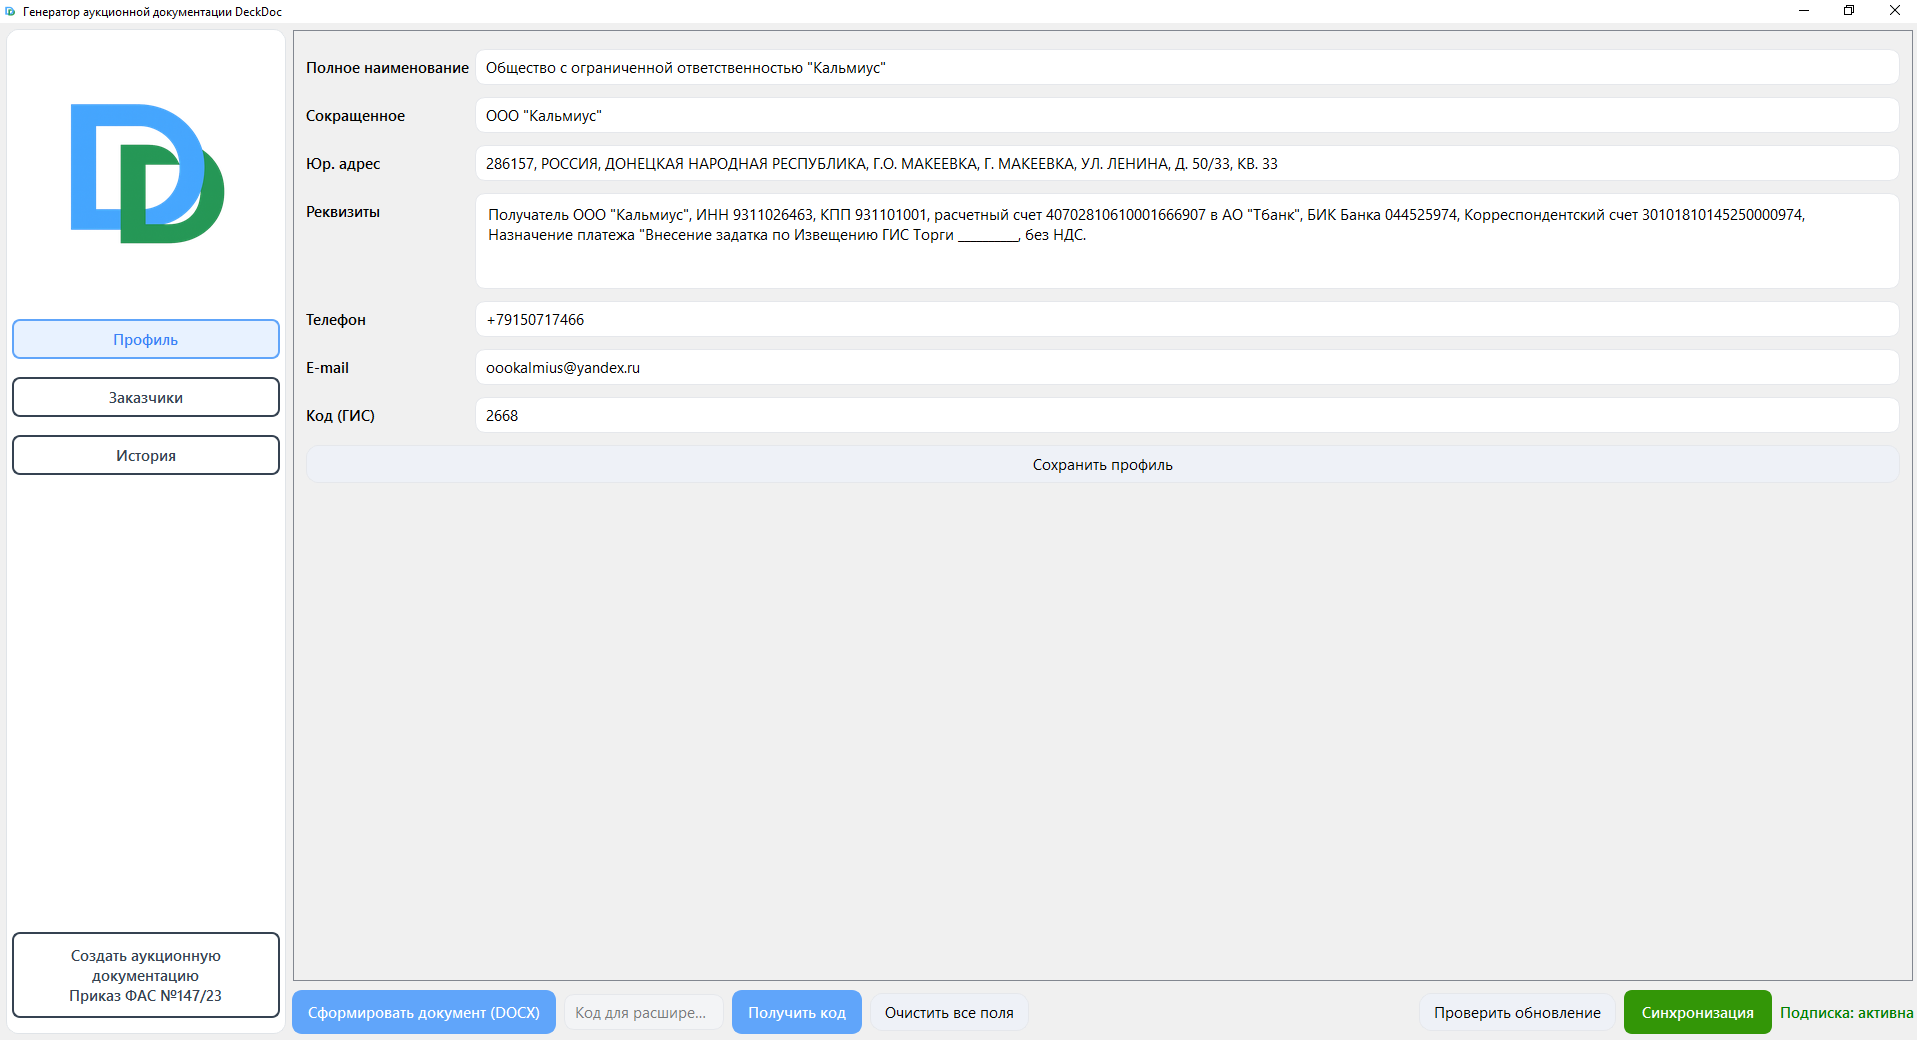Viewport: 1917px width, 1040px height.
Task: Select the Реквизиты text area
Action: (x=1100, y=240)
